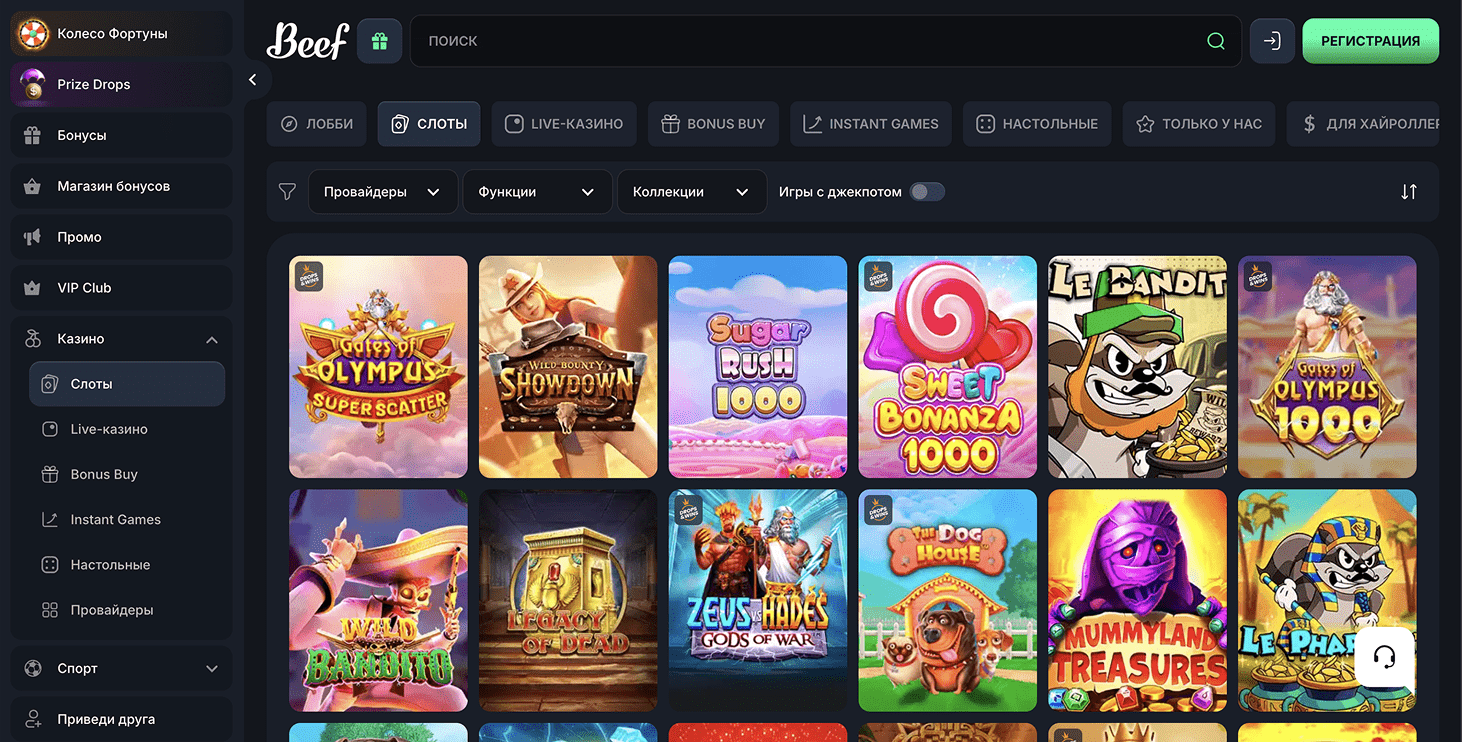Click the filter funnel icon

[287, 192]
